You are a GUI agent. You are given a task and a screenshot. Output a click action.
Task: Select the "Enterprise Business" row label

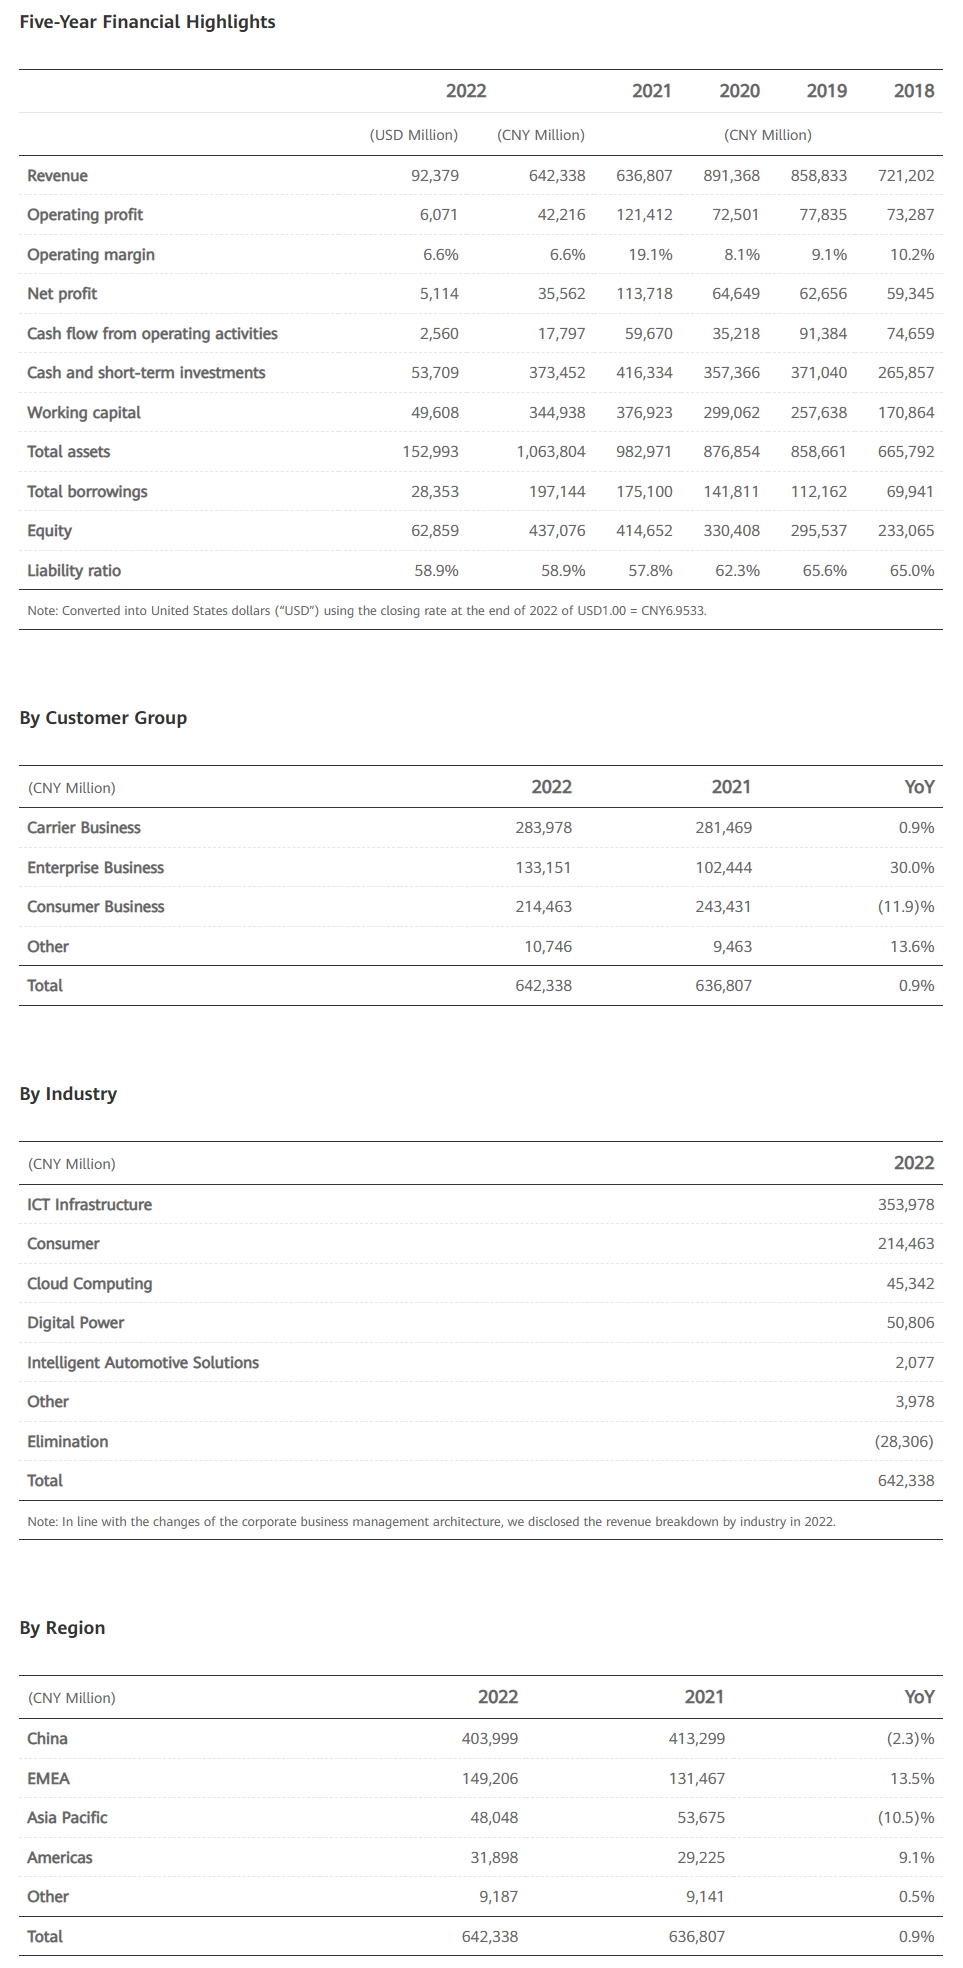[95, 868]
